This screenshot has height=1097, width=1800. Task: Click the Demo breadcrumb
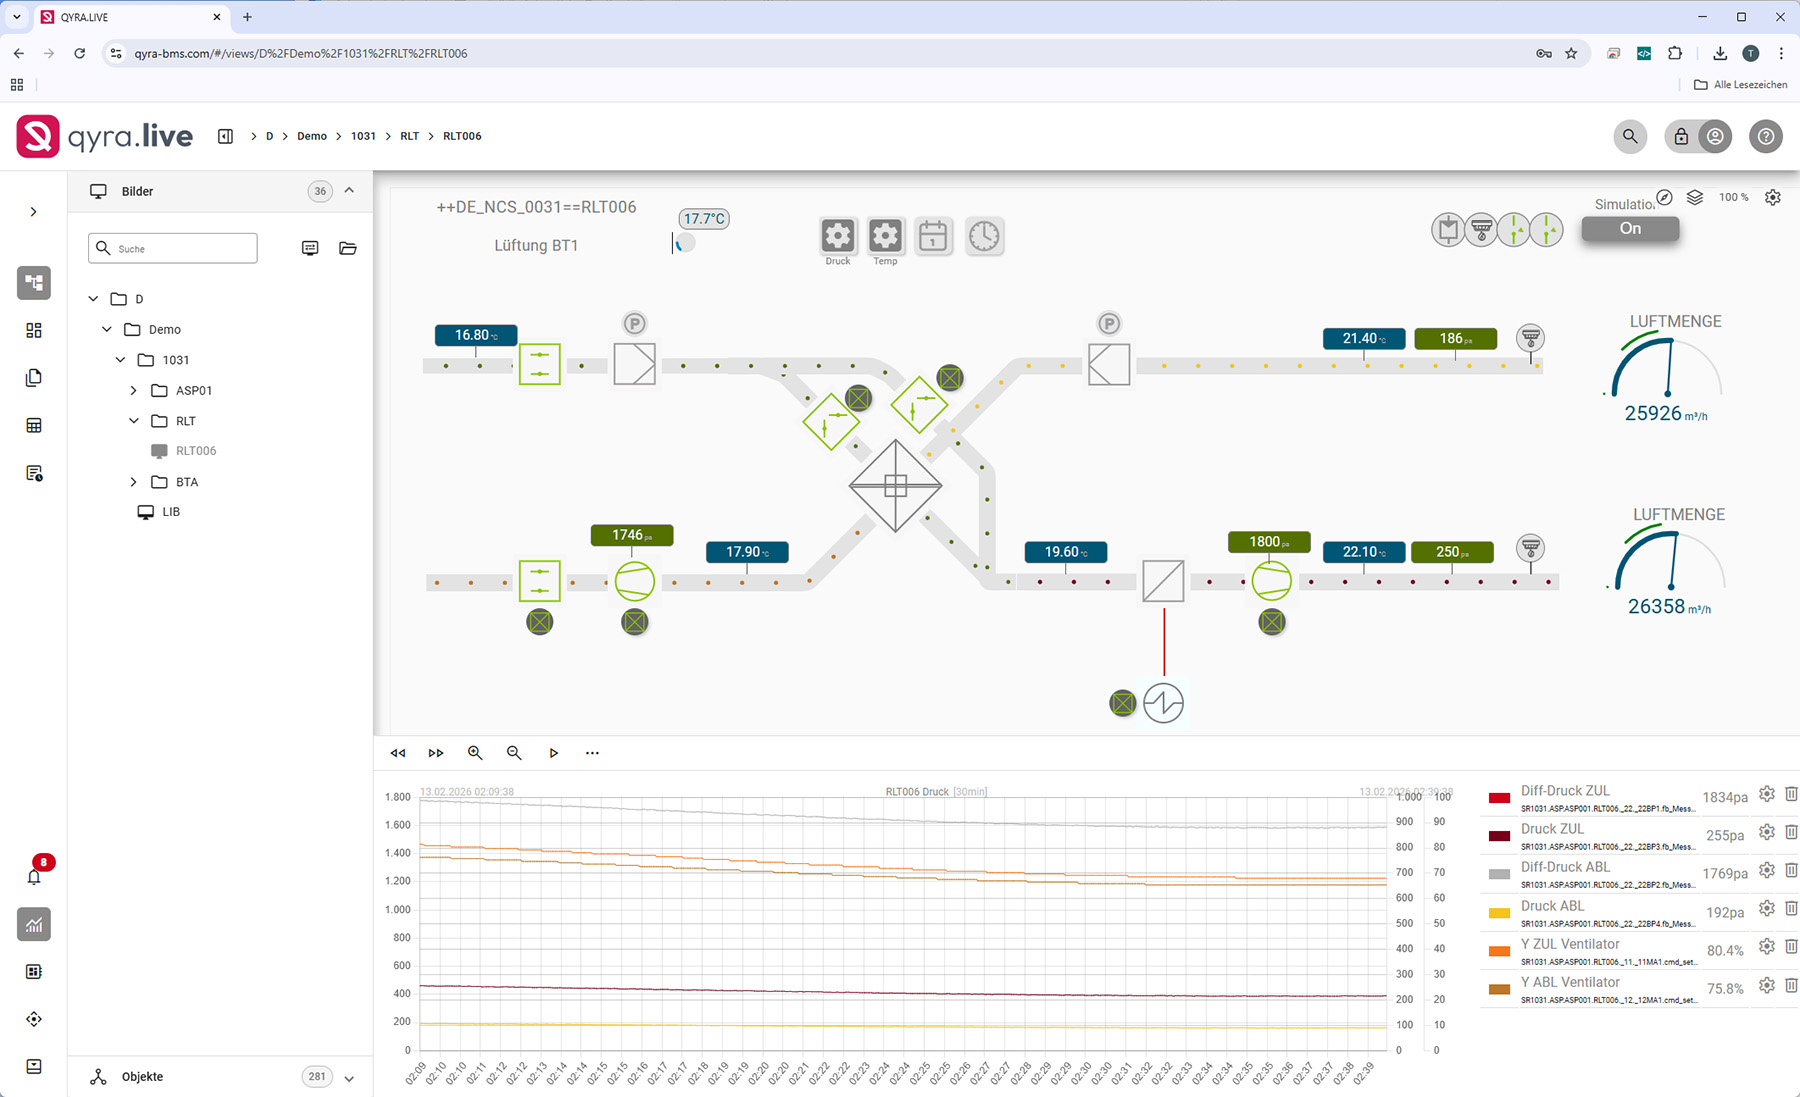click(x=311, y=136)
